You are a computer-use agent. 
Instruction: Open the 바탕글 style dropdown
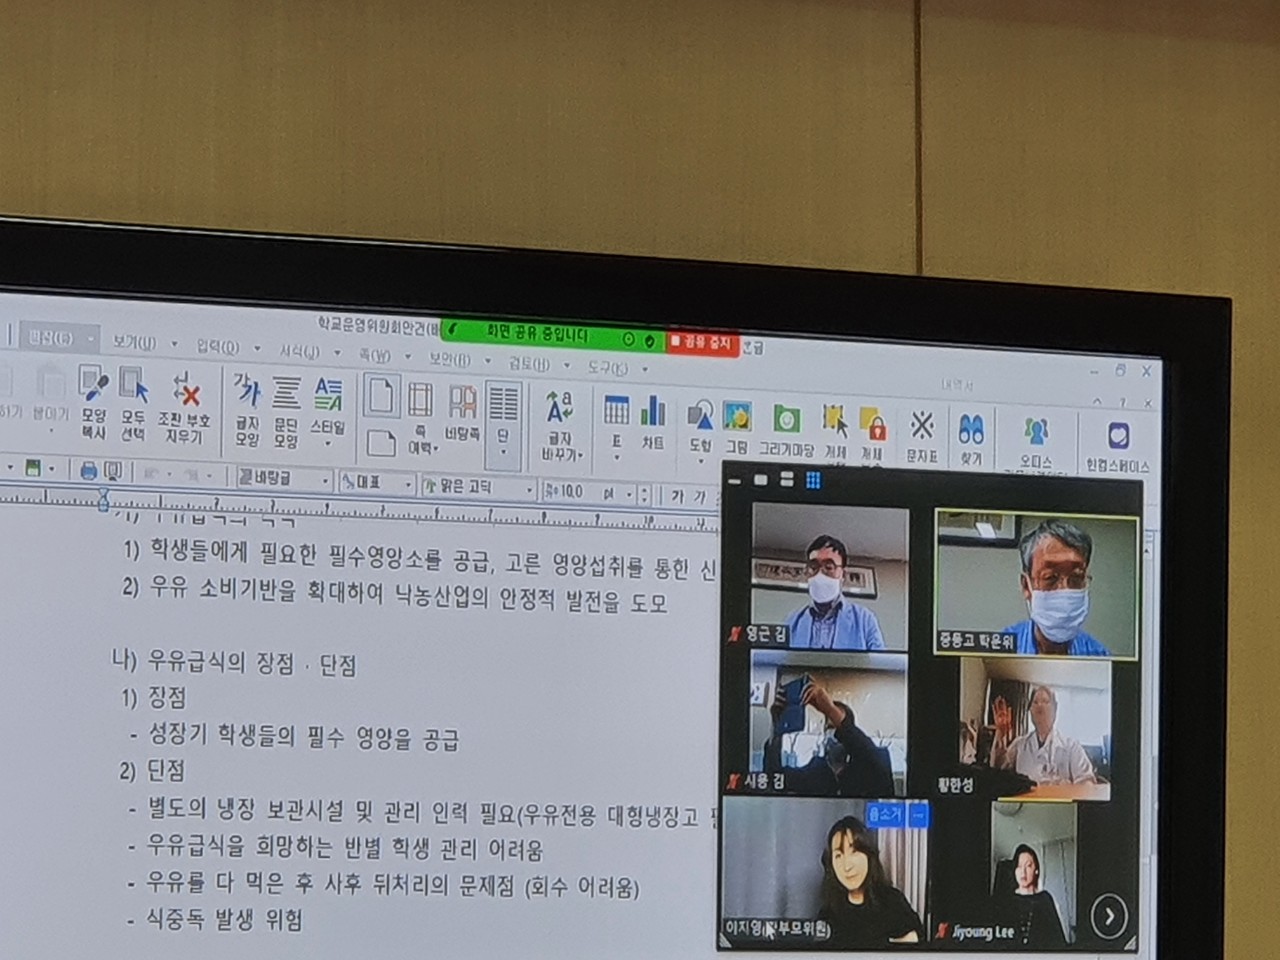tap(325, 481)
